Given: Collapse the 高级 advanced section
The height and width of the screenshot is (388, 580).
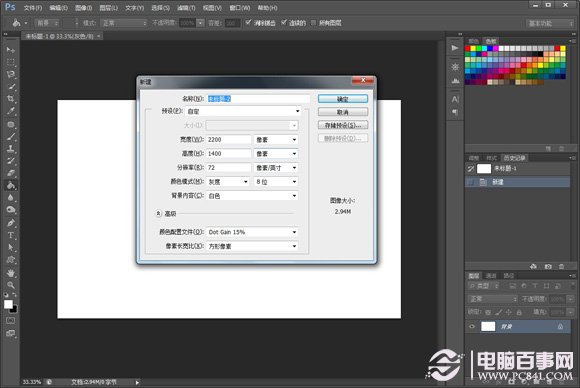Looking at the screenshot, I should 159,213.
